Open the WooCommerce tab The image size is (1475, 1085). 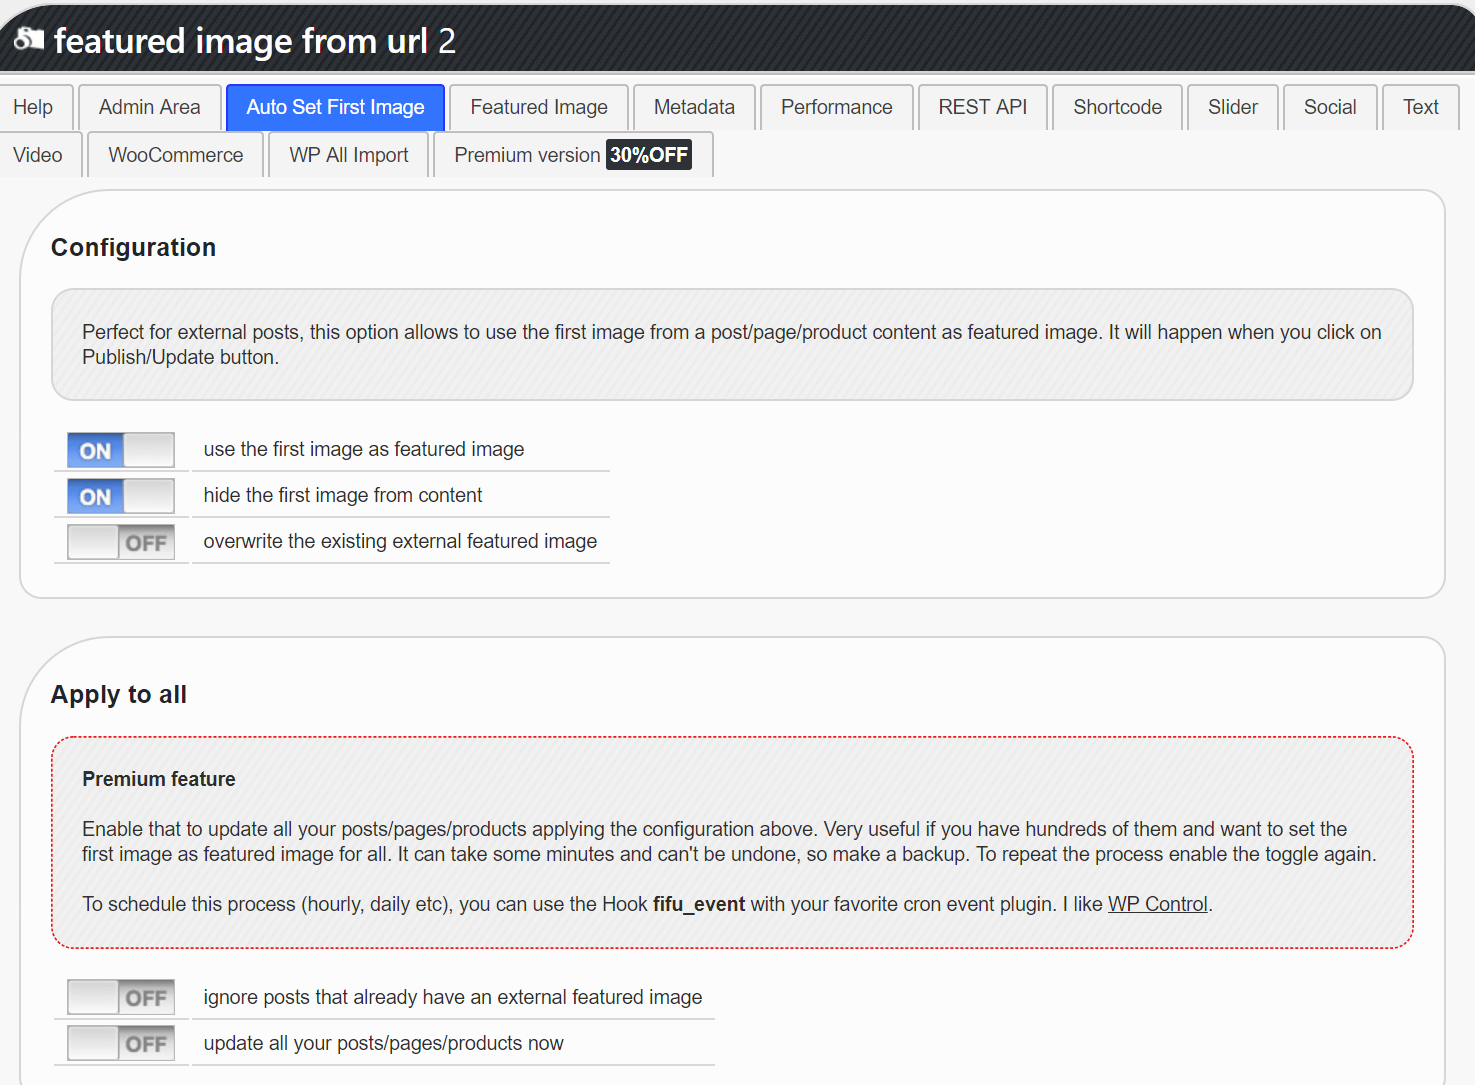pyautogui.click(x=176, y=155)
